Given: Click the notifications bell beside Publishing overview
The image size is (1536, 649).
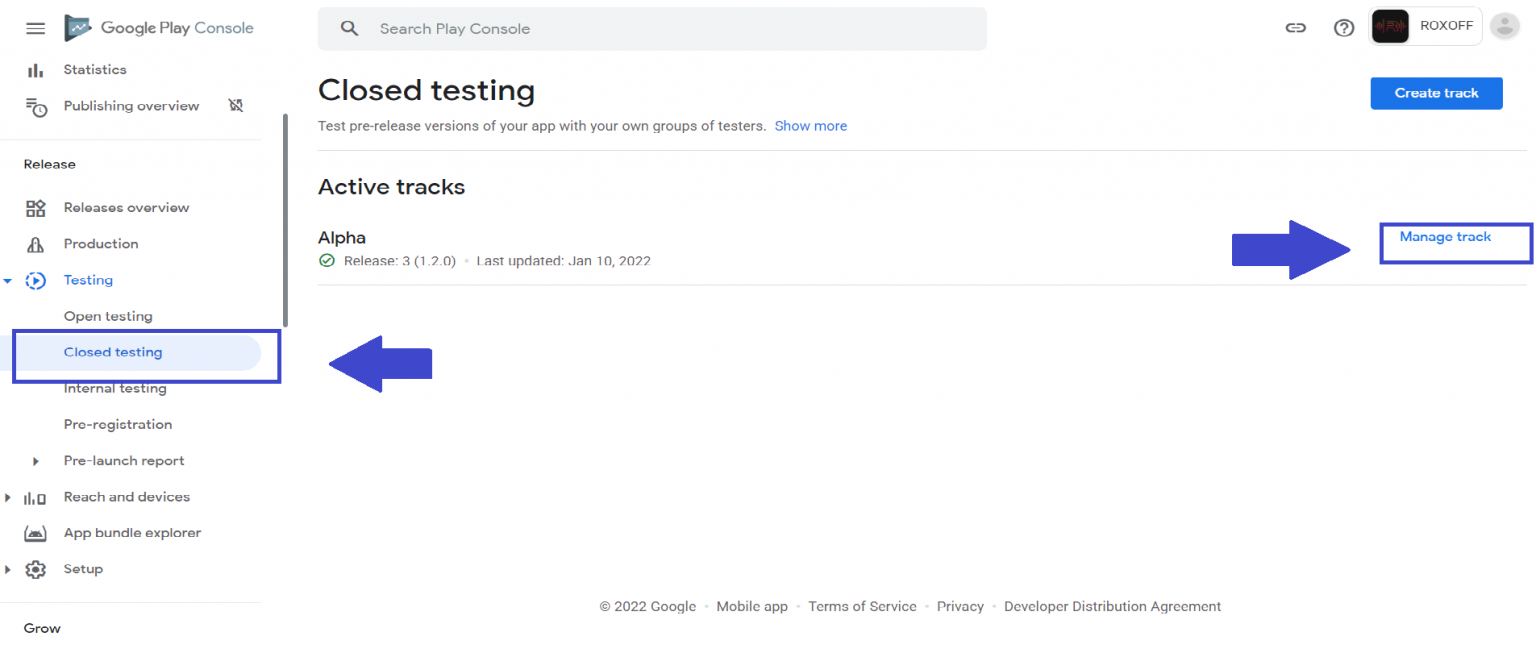Looking at the screenshot, I should (x=236, y=105).
